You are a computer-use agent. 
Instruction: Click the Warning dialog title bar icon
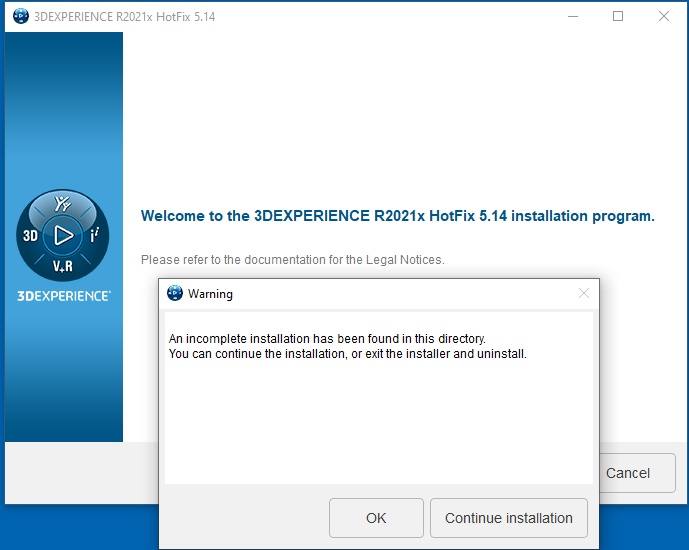[x=174, y=293]
